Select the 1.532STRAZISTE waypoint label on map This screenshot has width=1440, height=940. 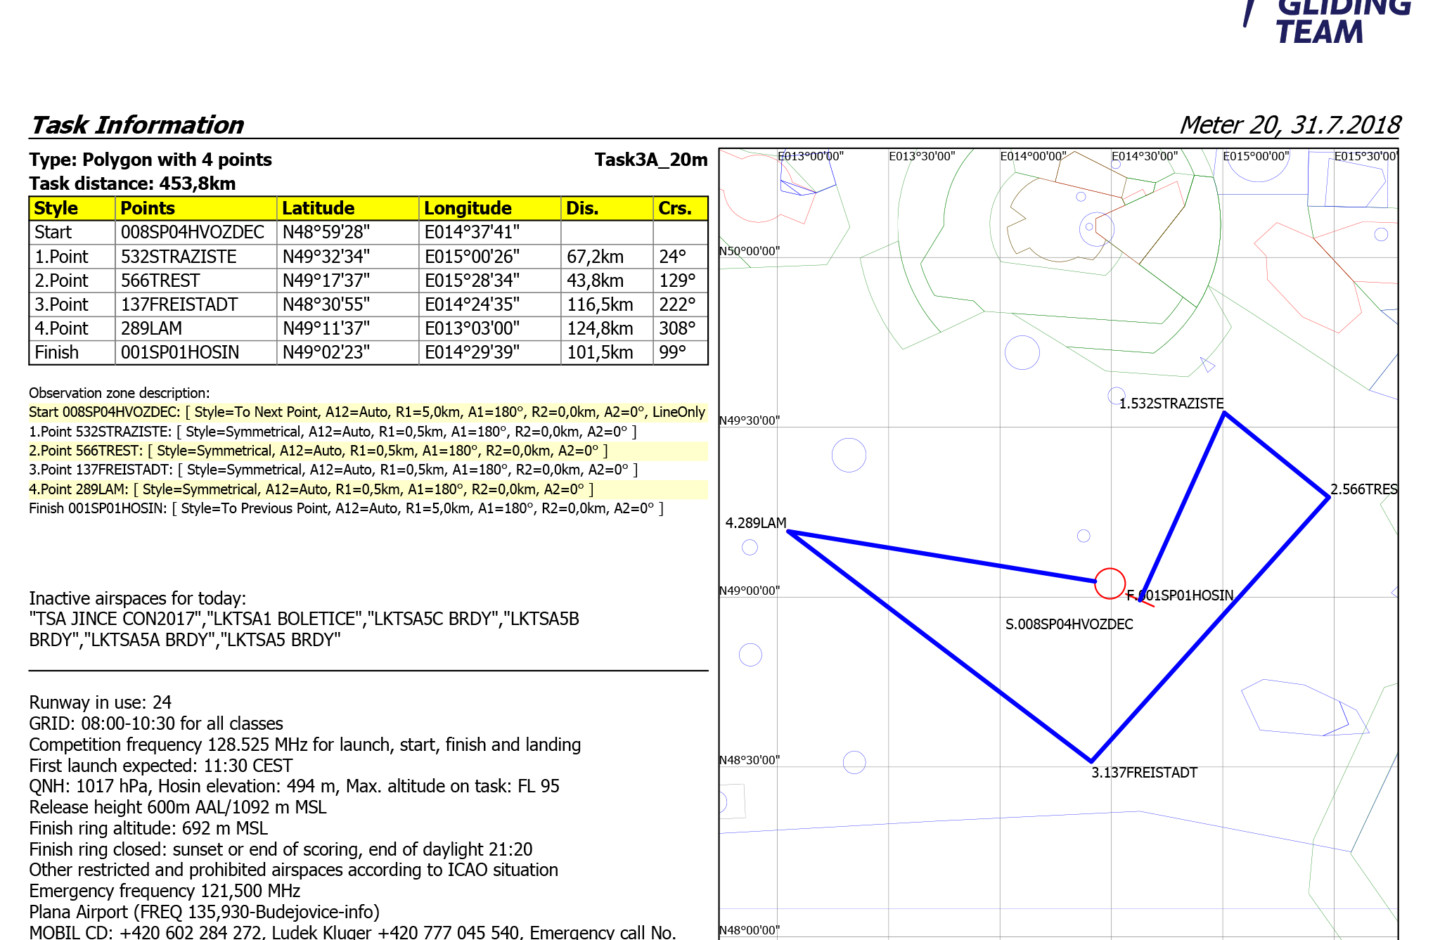[1171, 404]
